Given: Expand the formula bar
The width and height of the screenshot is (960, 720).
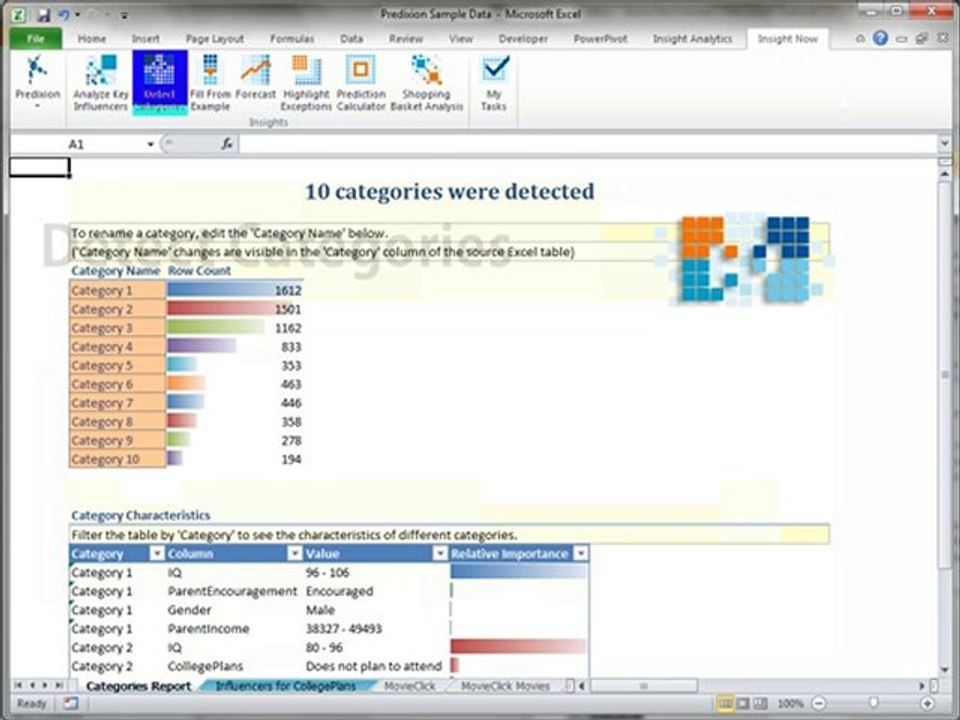Looking at the screenshot, I should [x=944, y=144].
